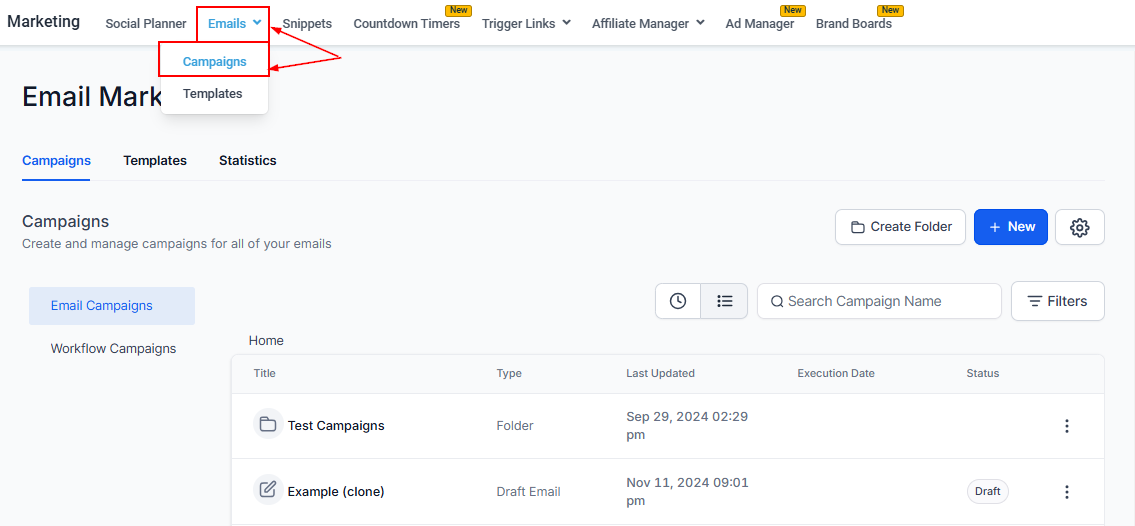Viewport: 1135px width, 526px height.
Task: Click the draft edit icon for Example (clone)
Action: 268,490
